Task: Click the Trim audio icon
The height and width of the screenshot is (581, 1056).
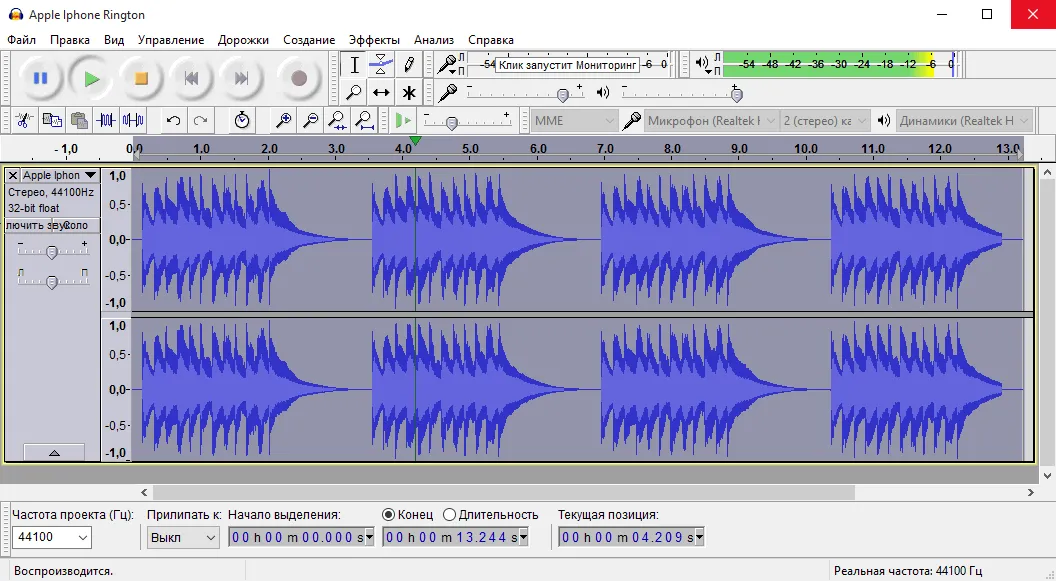Action: (x=107, y=121)
